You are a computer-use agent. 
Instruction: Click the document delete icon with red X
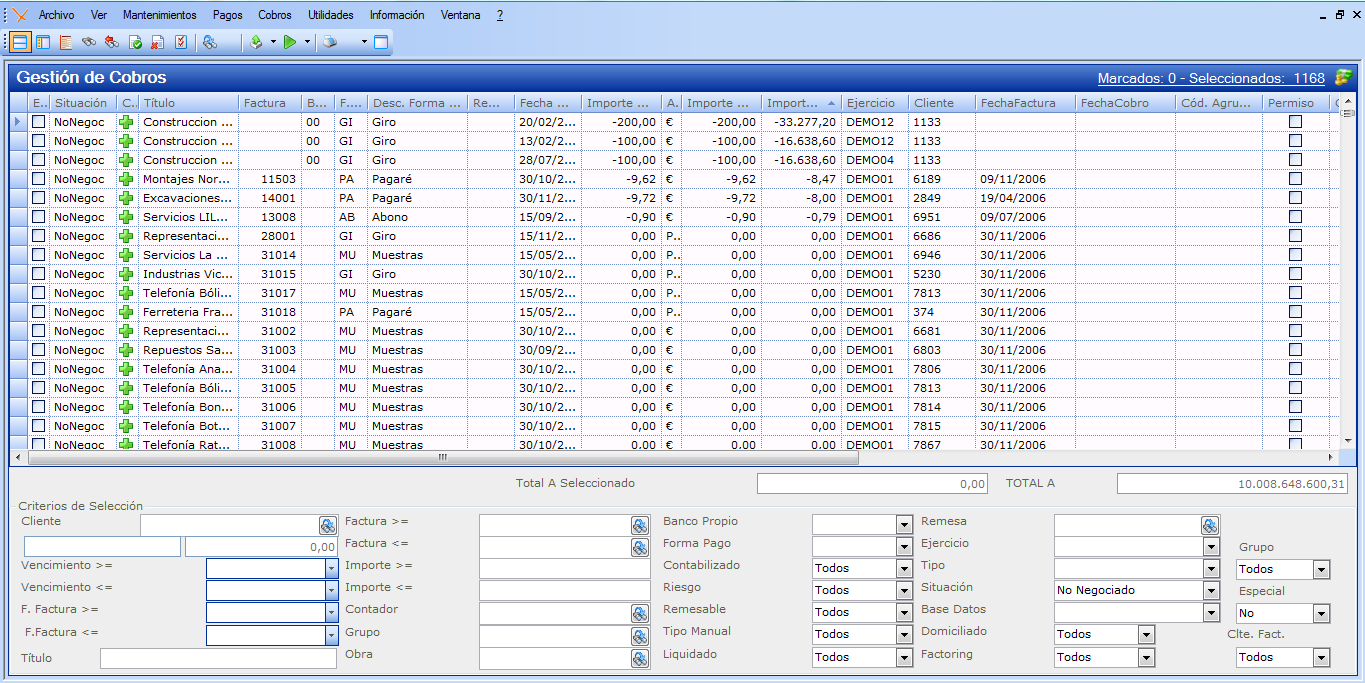(x=155, y=42)
